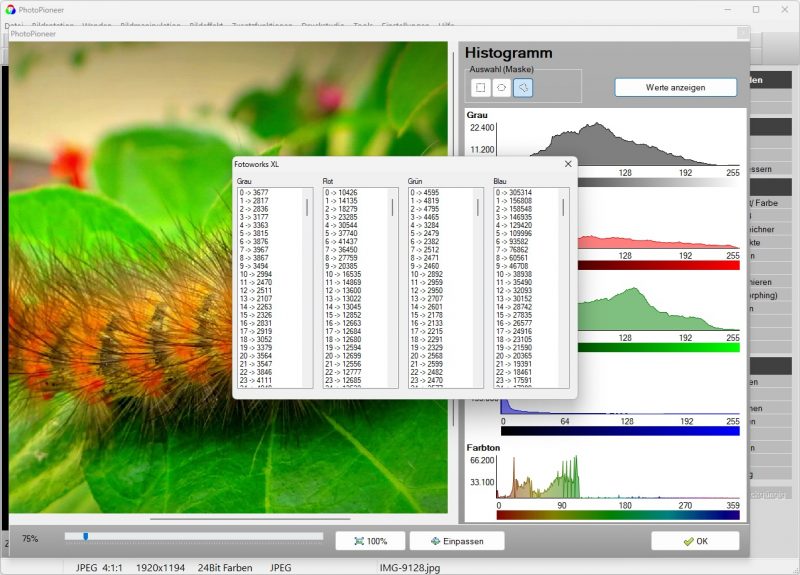This screenshot has height=575, width=800.
Task: Click the PhotoPioneer logo in title bar
Action: (x=10, y=10)
